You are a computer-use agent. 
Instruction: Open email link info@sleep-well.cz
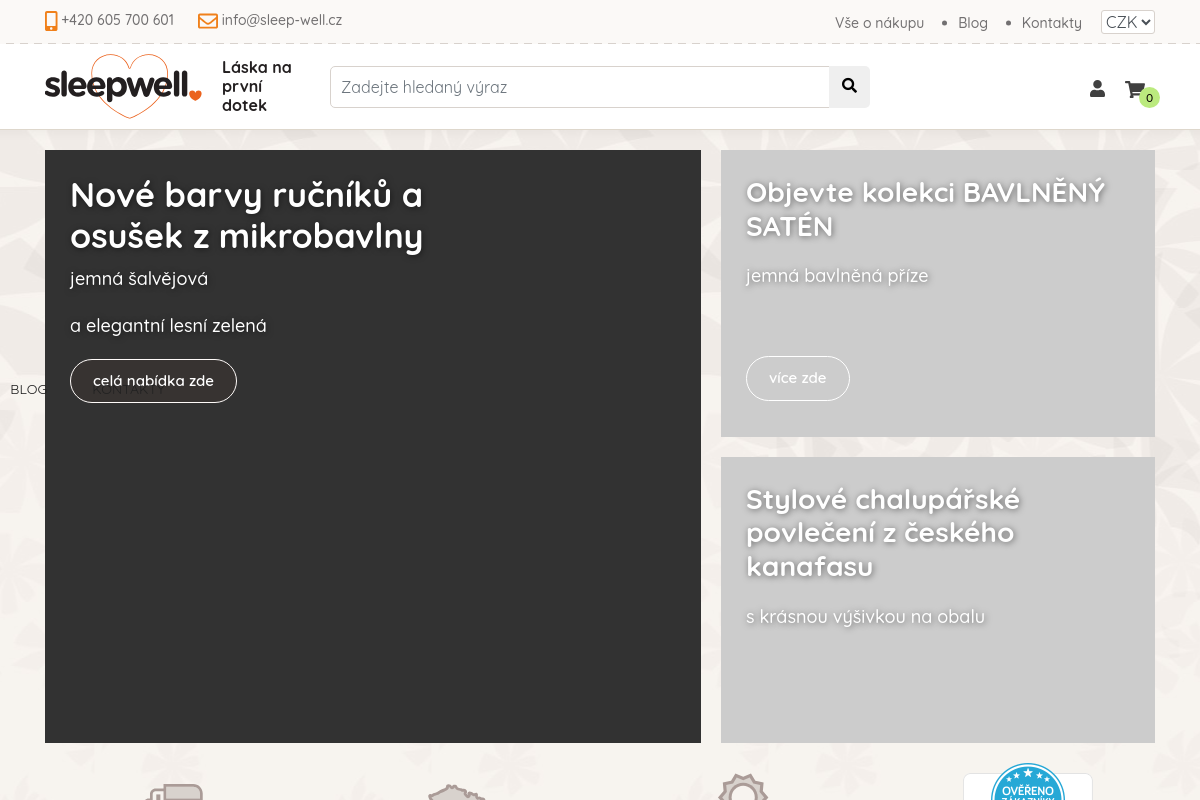pos(282,20)
